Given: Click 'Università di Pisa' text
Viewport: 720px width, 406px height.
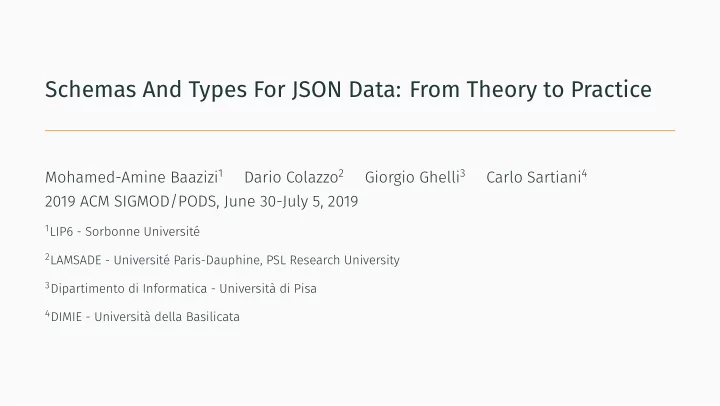Looking at the screenshot, I should pyautogui.click(x=268, y=288).
